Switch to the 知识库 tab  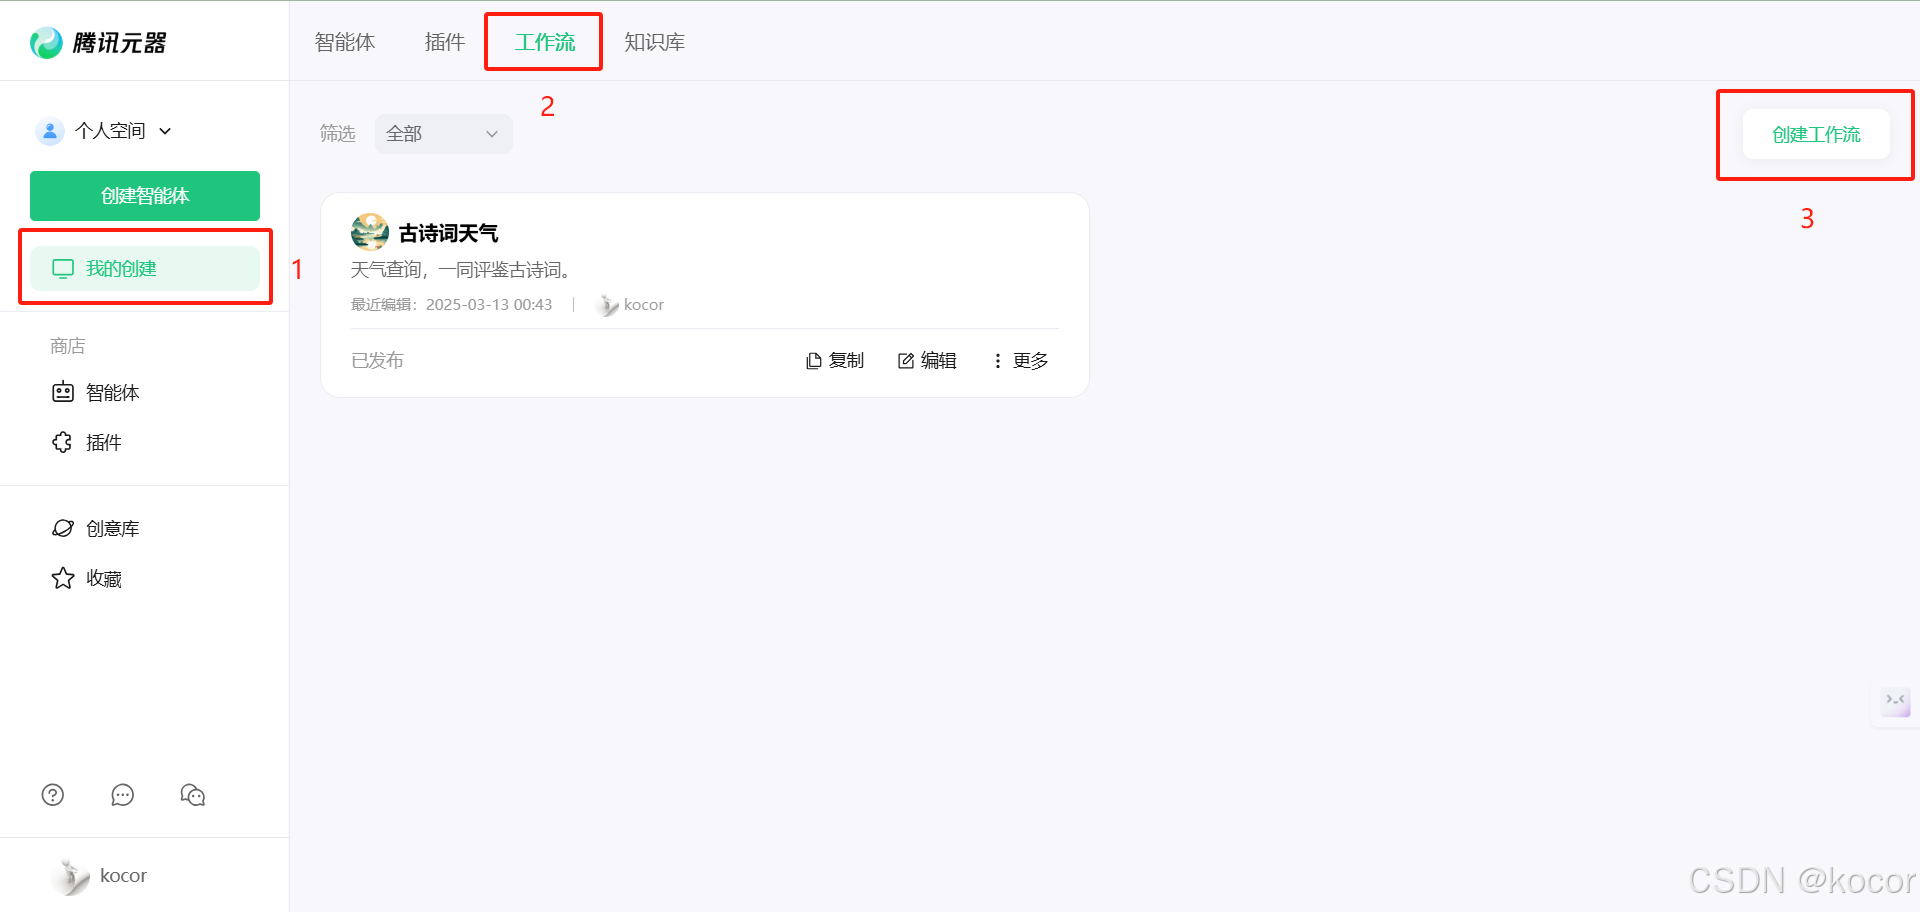[x=655, y=42]
